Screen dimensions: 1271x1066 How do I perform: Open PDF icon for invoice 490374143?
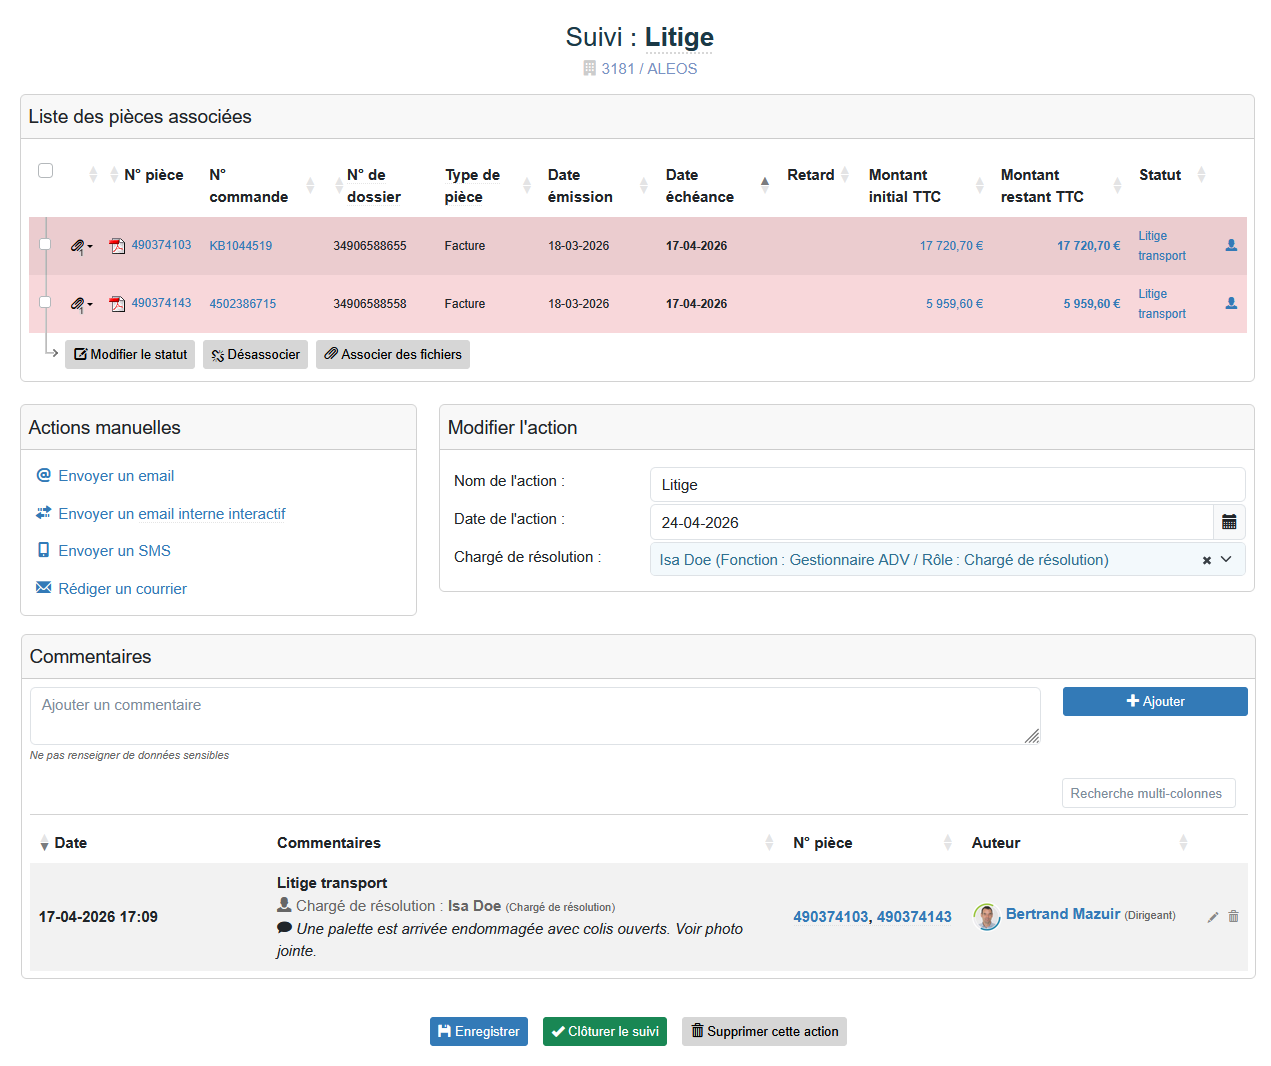[x=117, y=304]
